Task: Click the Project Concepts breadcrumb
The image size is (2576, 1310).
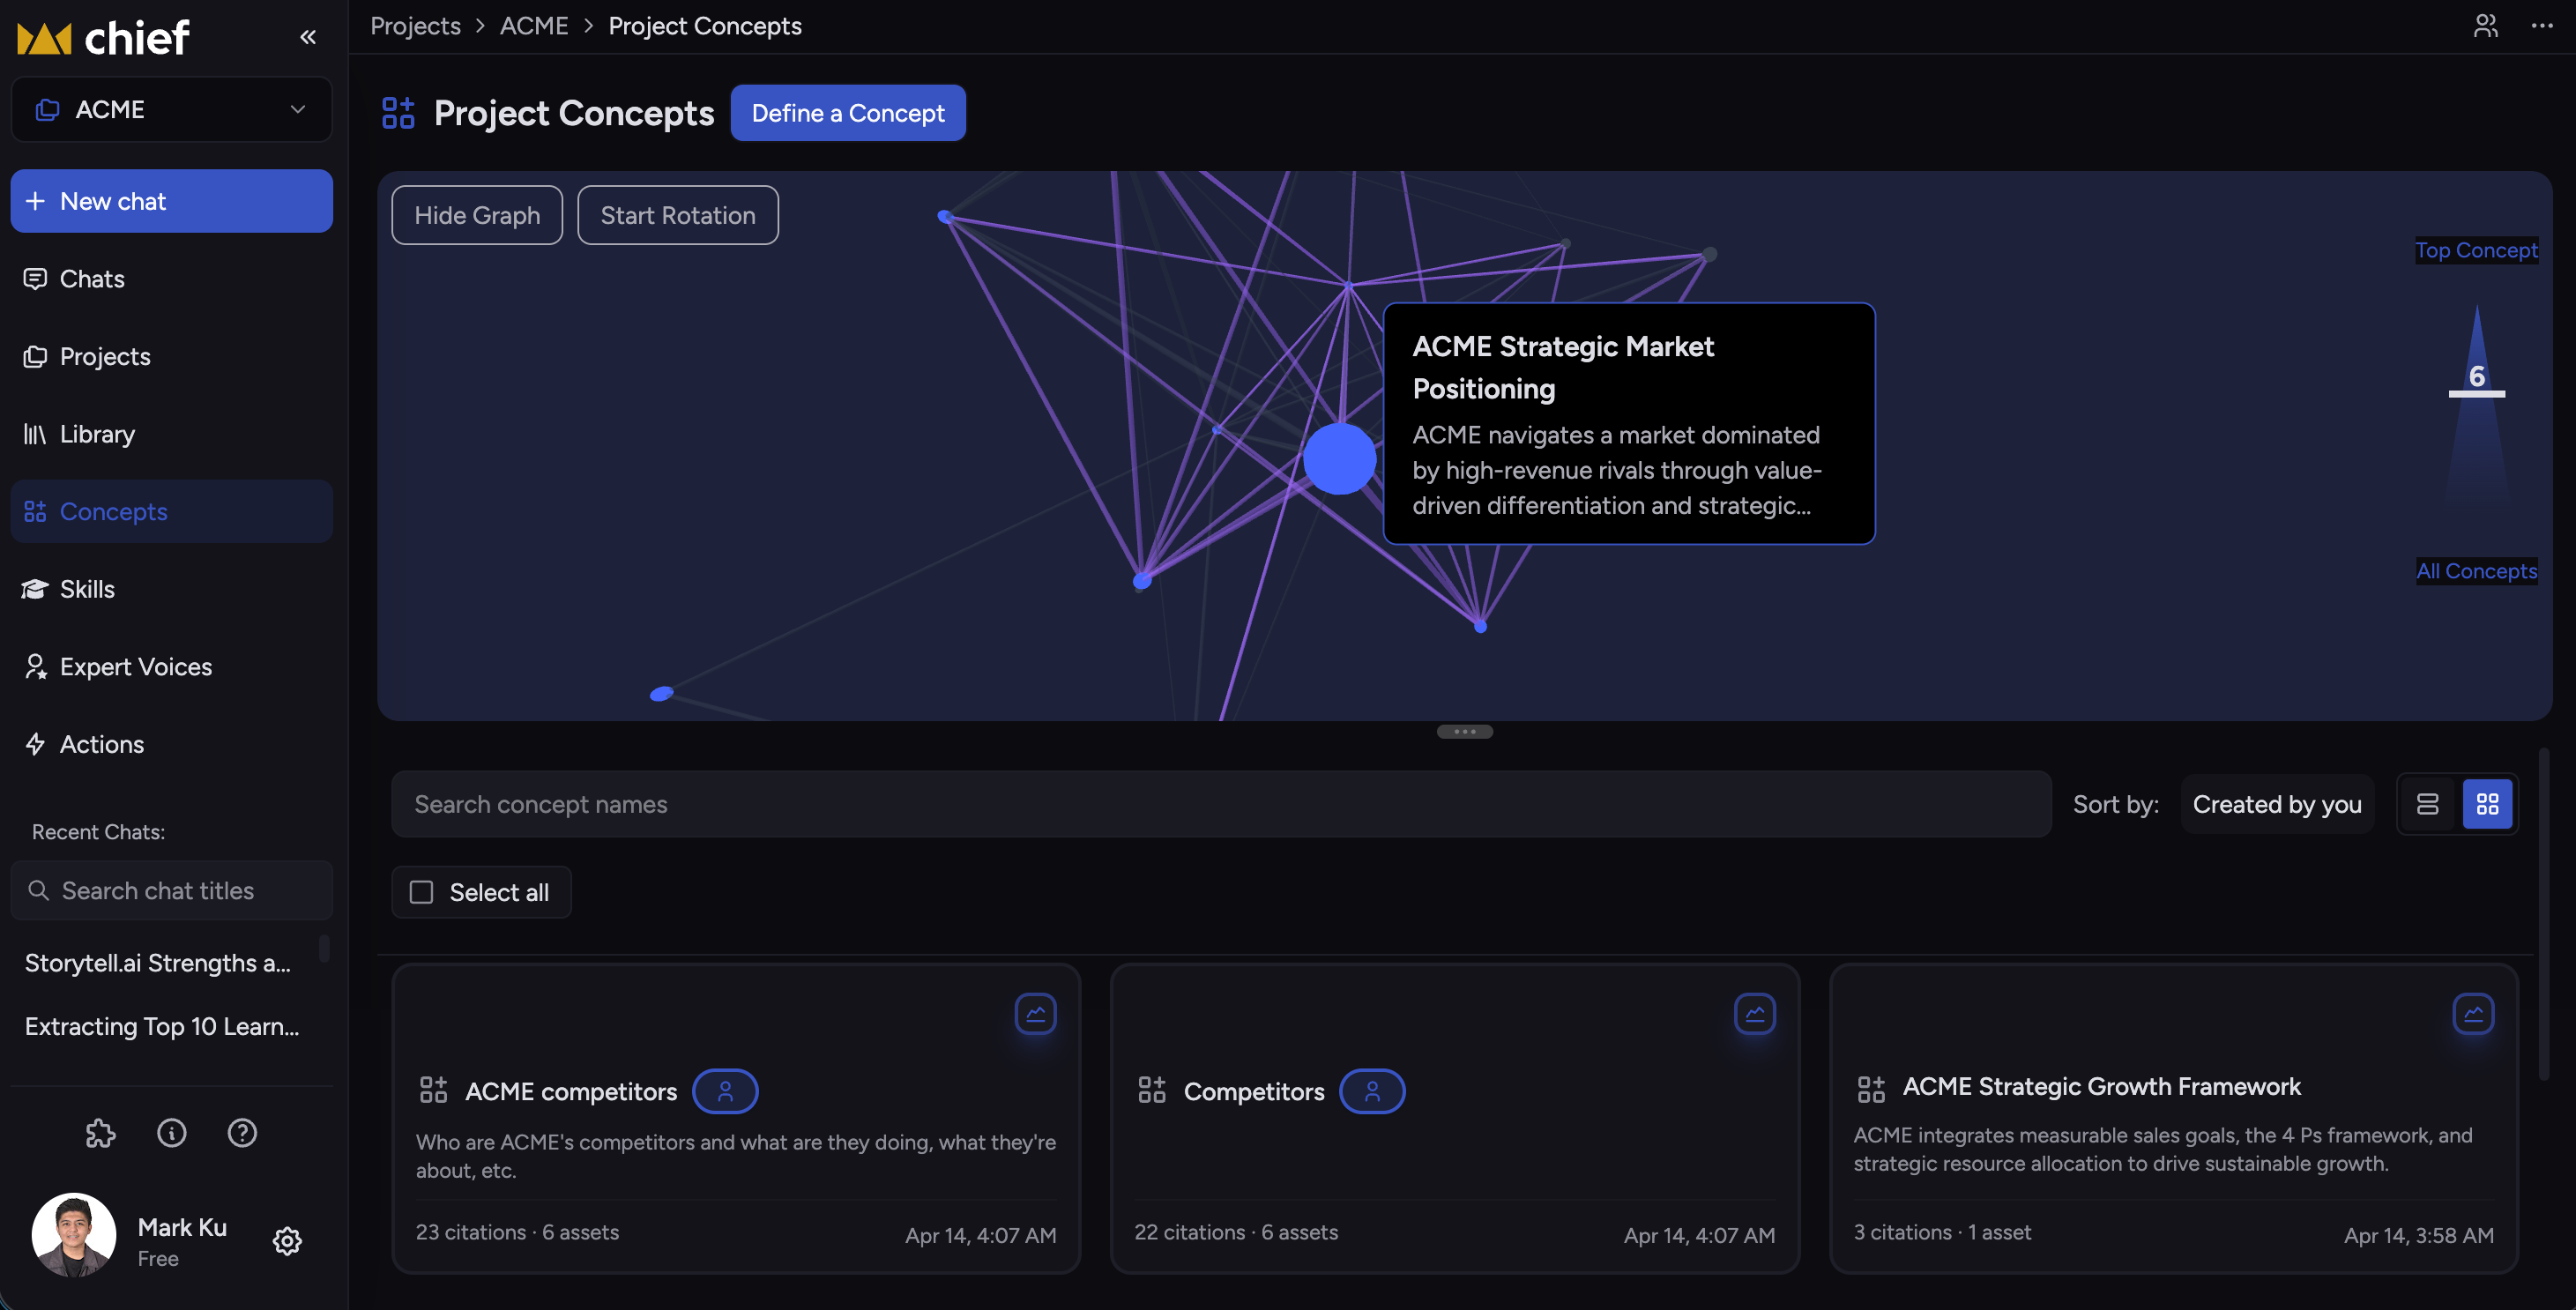Action: pos(705,26)
